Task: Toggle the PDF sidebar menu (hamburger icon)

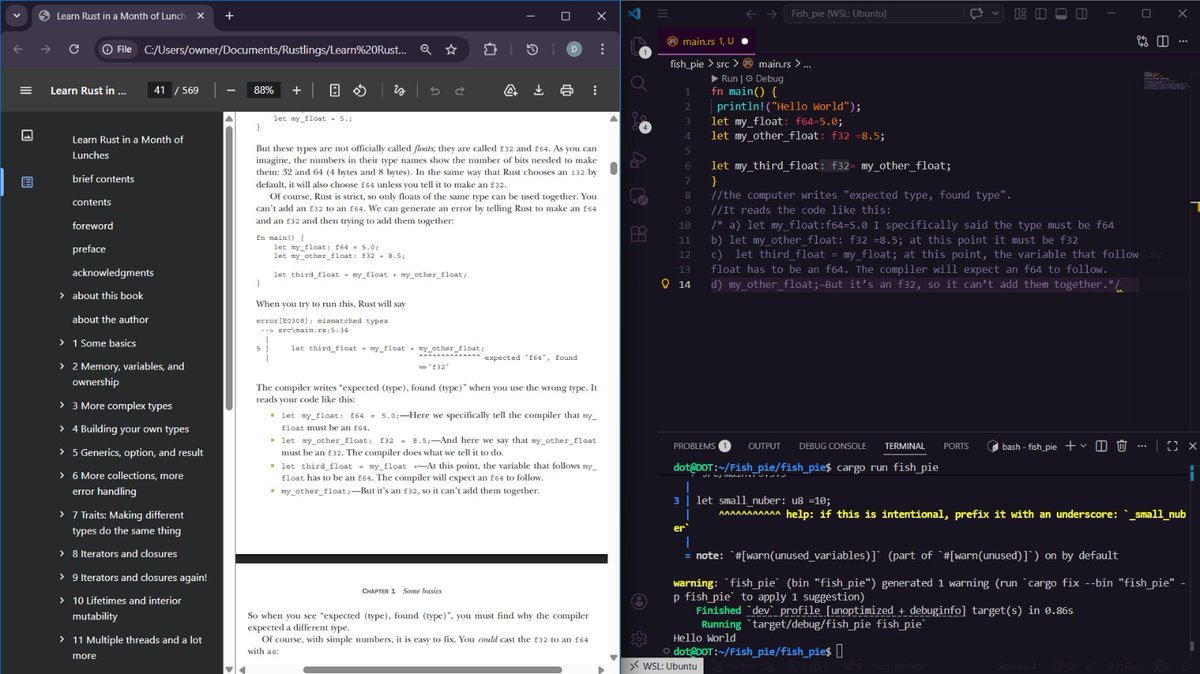Action: [x=26, y=90]
